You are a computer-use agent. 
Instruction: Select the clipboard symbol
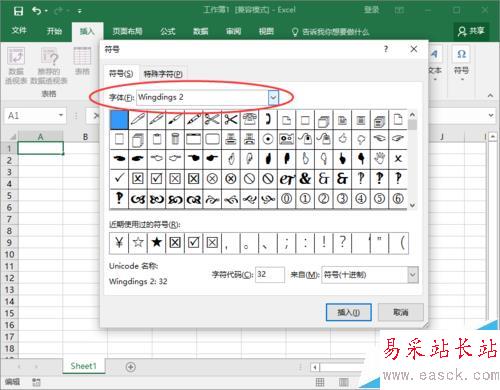pyautogui.click(x=156, y=139)
